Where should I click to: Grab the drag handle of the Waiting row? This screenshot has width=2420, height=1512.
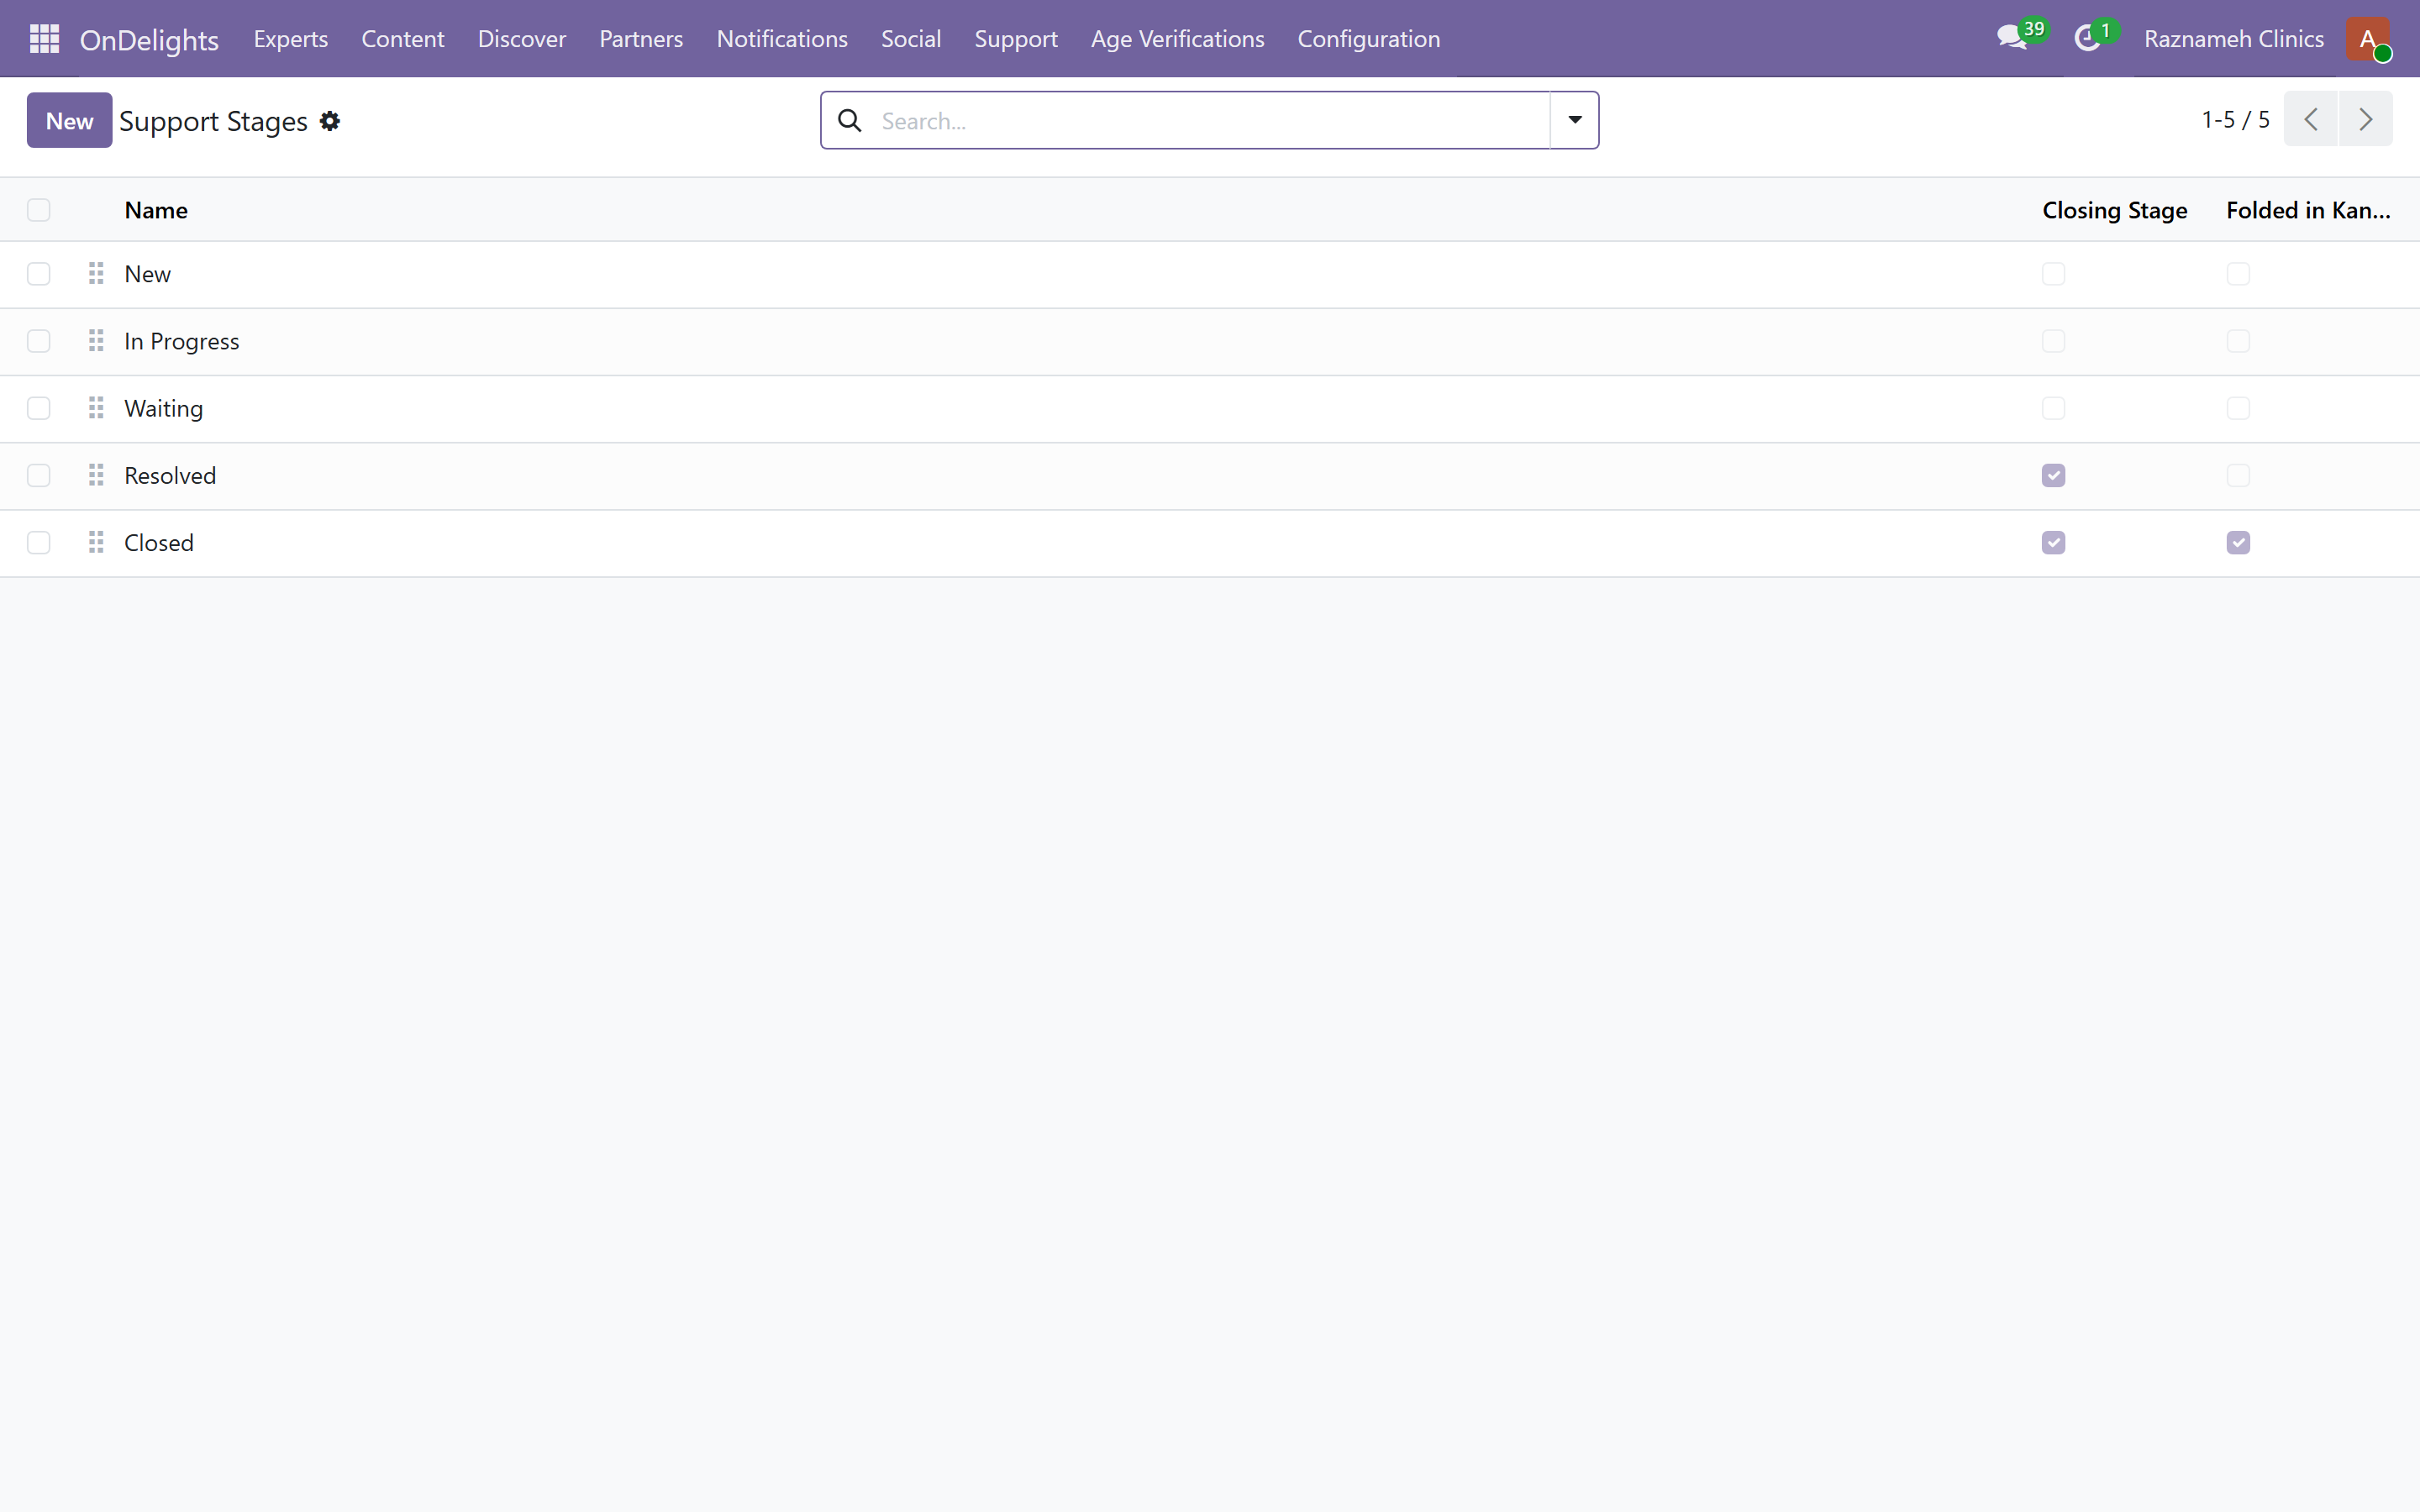(x=96, y=408)
